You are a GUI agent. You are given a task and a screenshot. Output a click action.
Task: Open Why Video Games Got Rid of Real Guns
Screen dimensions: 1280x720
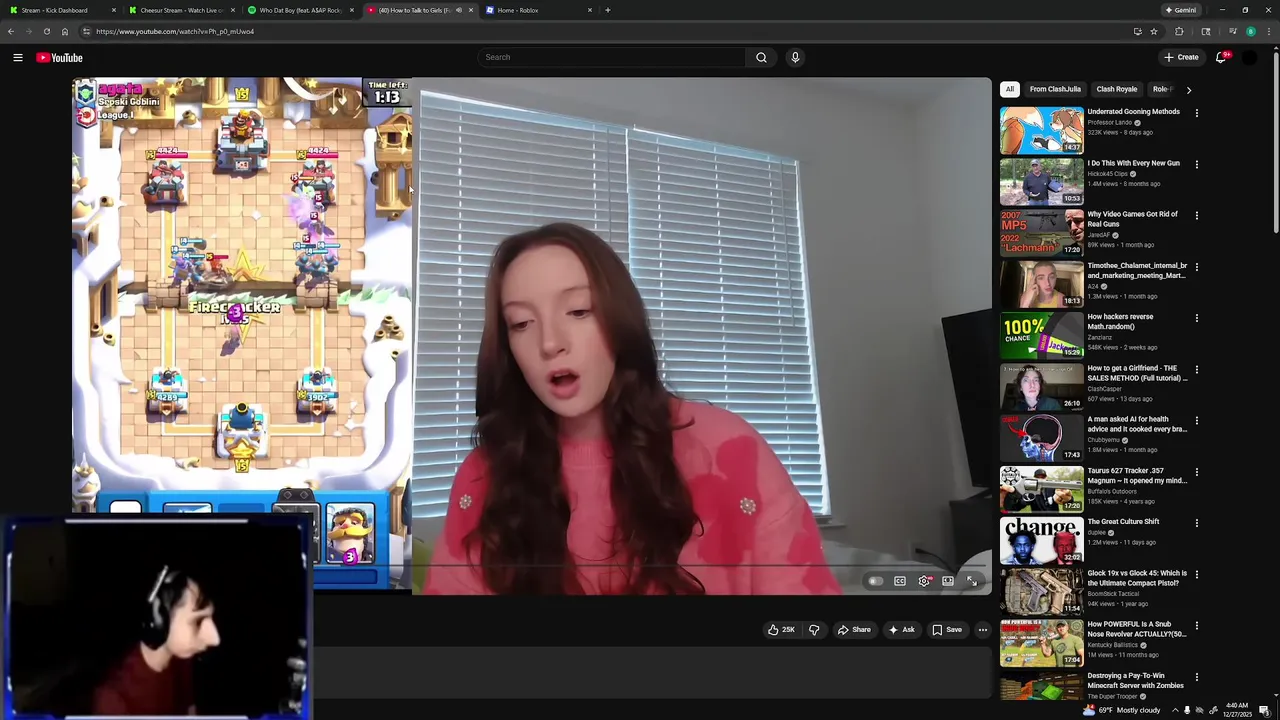[1041, 232]
